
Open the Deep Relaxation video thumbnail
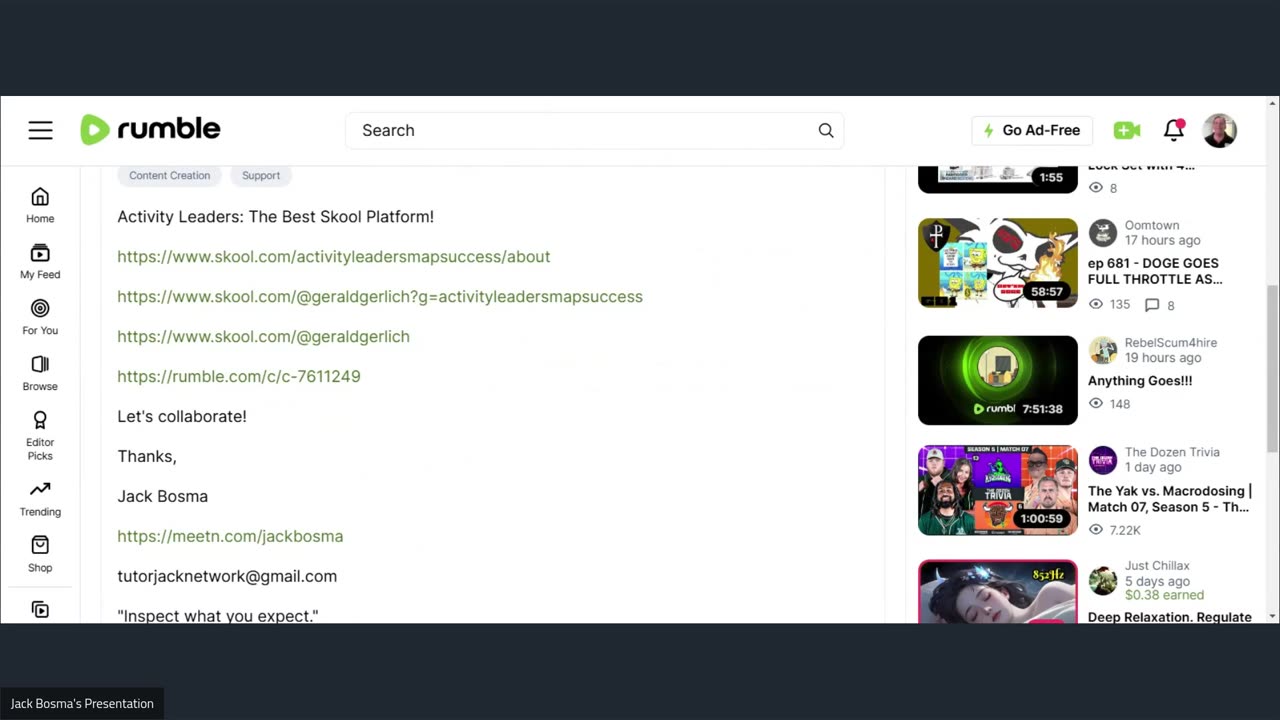(998, 592)
